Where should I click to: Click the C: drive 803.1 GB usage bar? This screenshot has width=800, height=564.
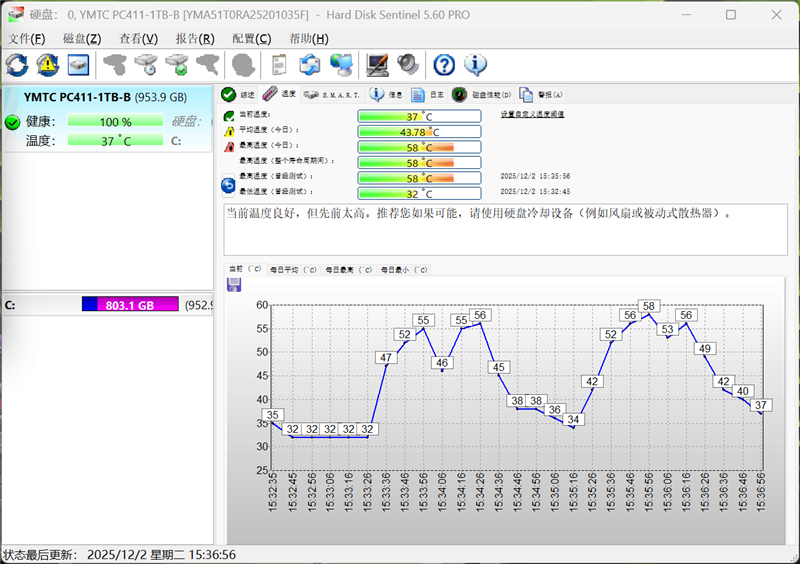(x=129, y=304)
